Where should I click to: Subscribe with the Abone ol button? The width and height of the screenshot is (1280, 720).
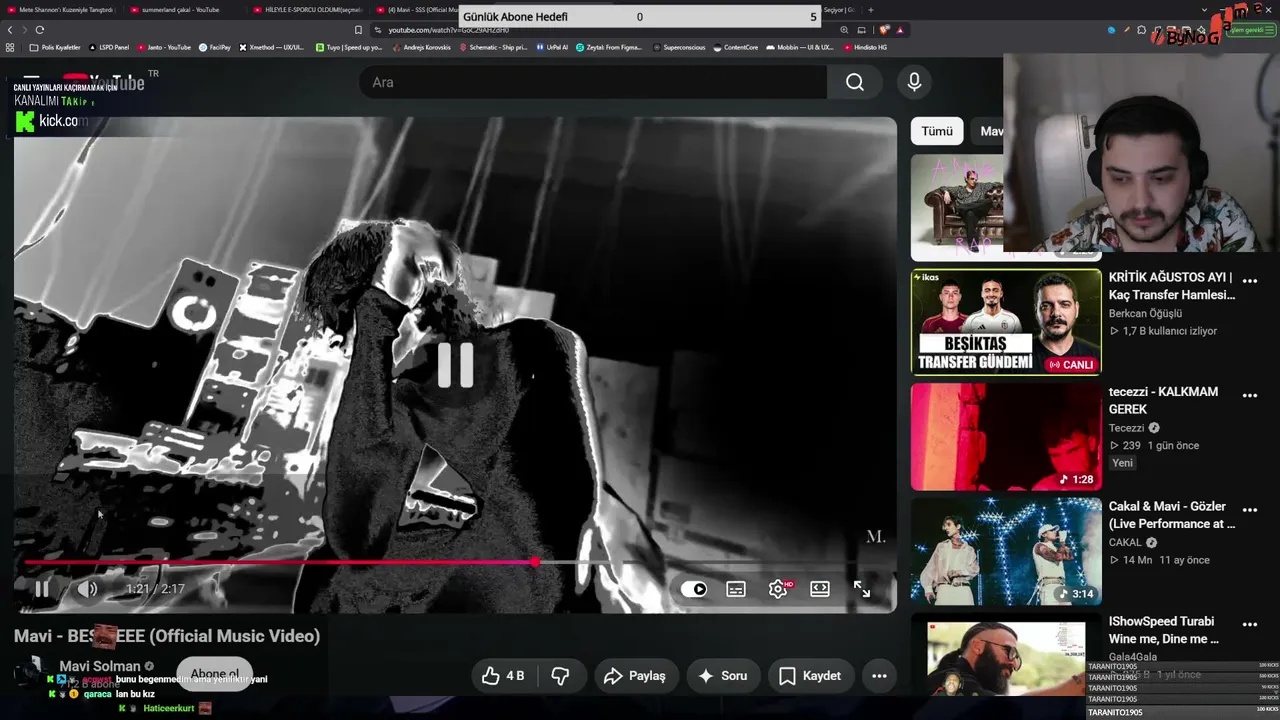click(x=215, y=674)
